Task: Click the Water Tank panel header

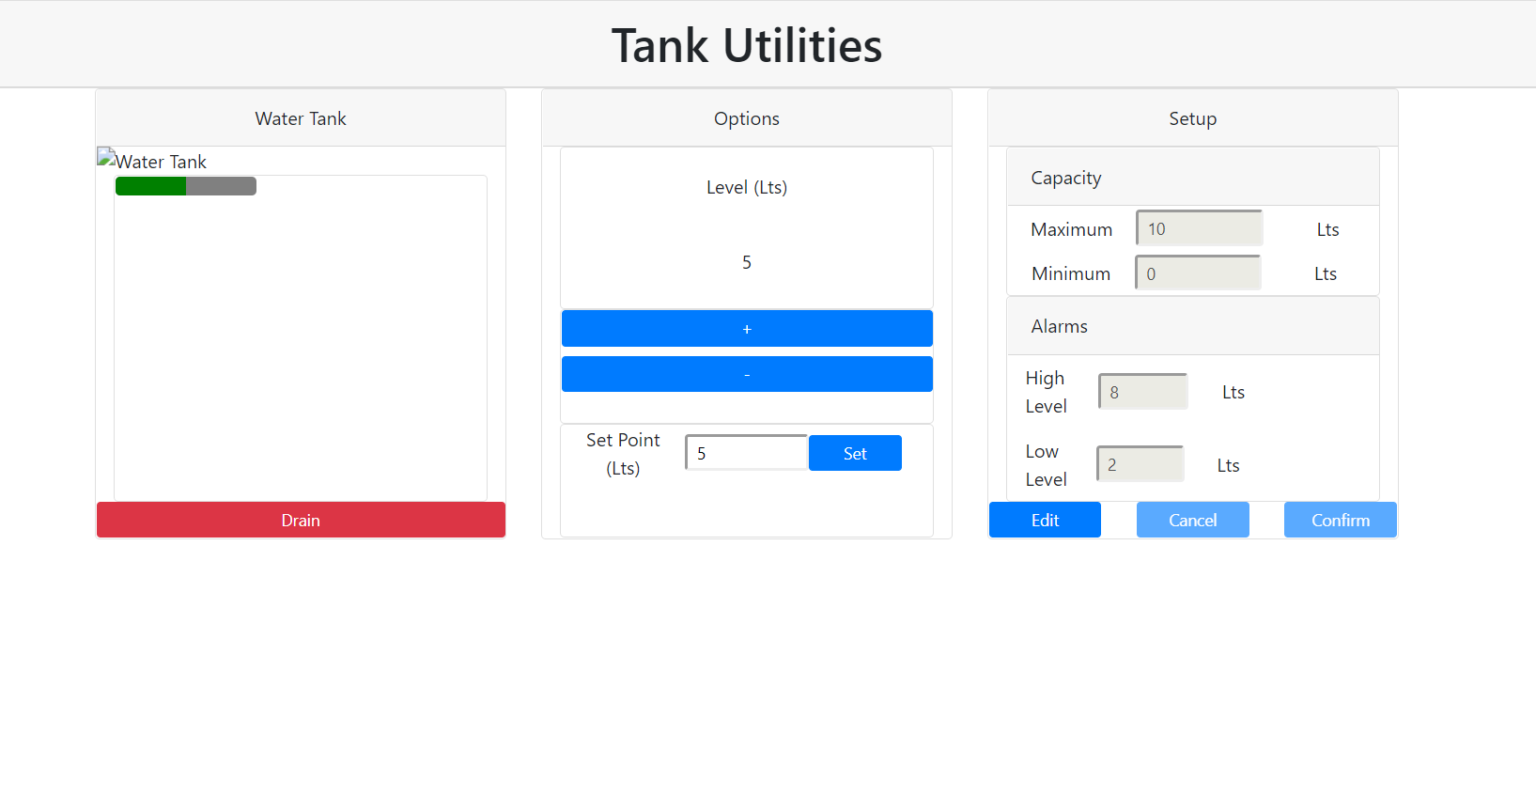Action: point(300,119)
